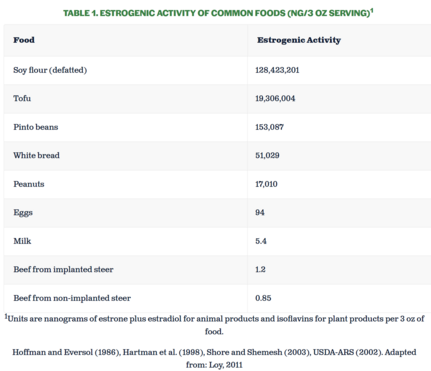Click the value 17,010

point(266,184)
